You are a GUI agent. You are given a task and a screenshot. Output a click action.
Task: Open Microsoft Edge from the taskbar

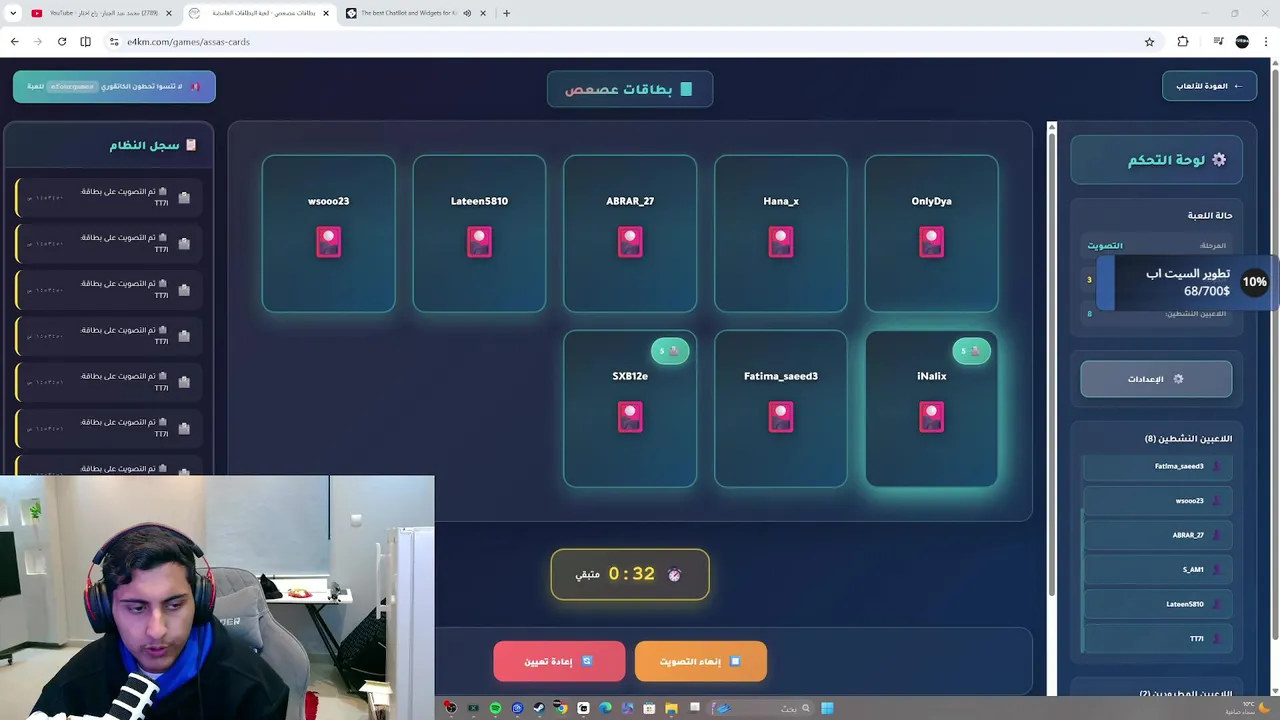point(605,708)
